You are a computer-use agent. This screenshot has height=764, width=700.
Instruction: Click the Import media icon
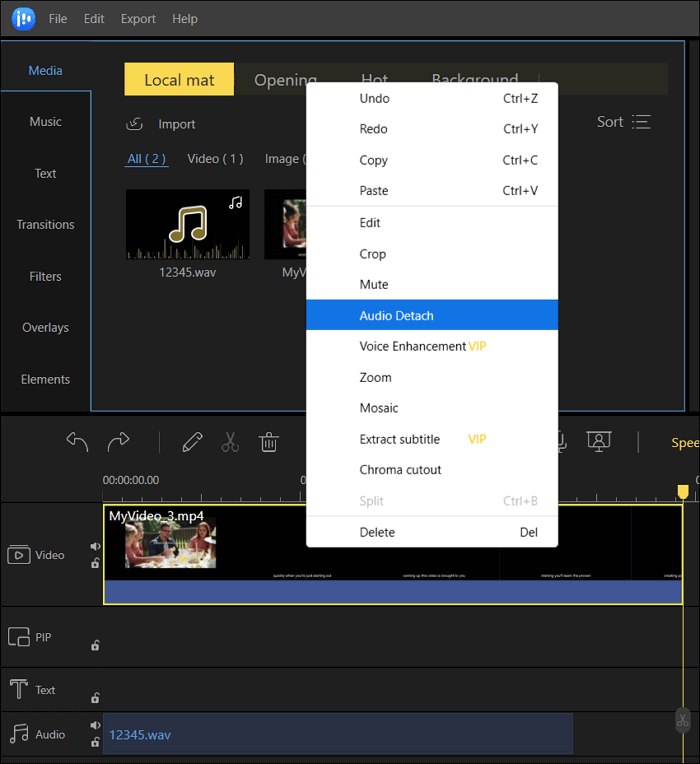click(x=135, y=124)
